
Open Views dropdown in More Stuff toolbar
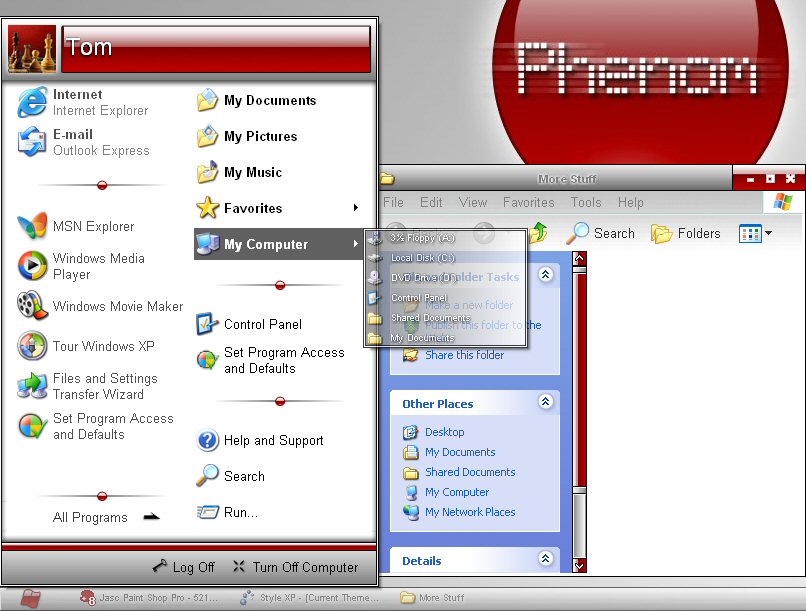755,233
